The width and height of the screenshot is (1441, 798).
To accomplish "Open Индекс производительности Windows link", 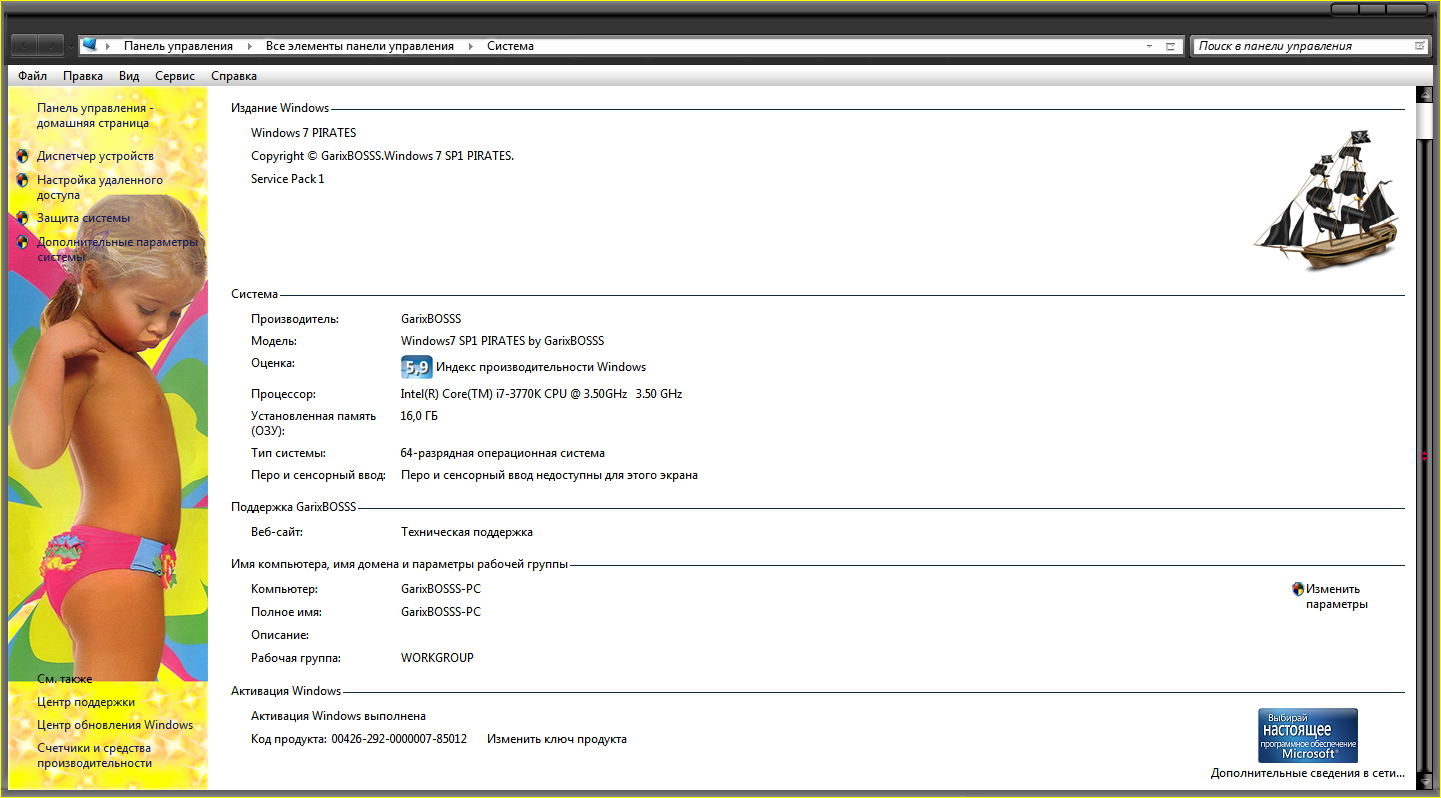I will (541, 367).
